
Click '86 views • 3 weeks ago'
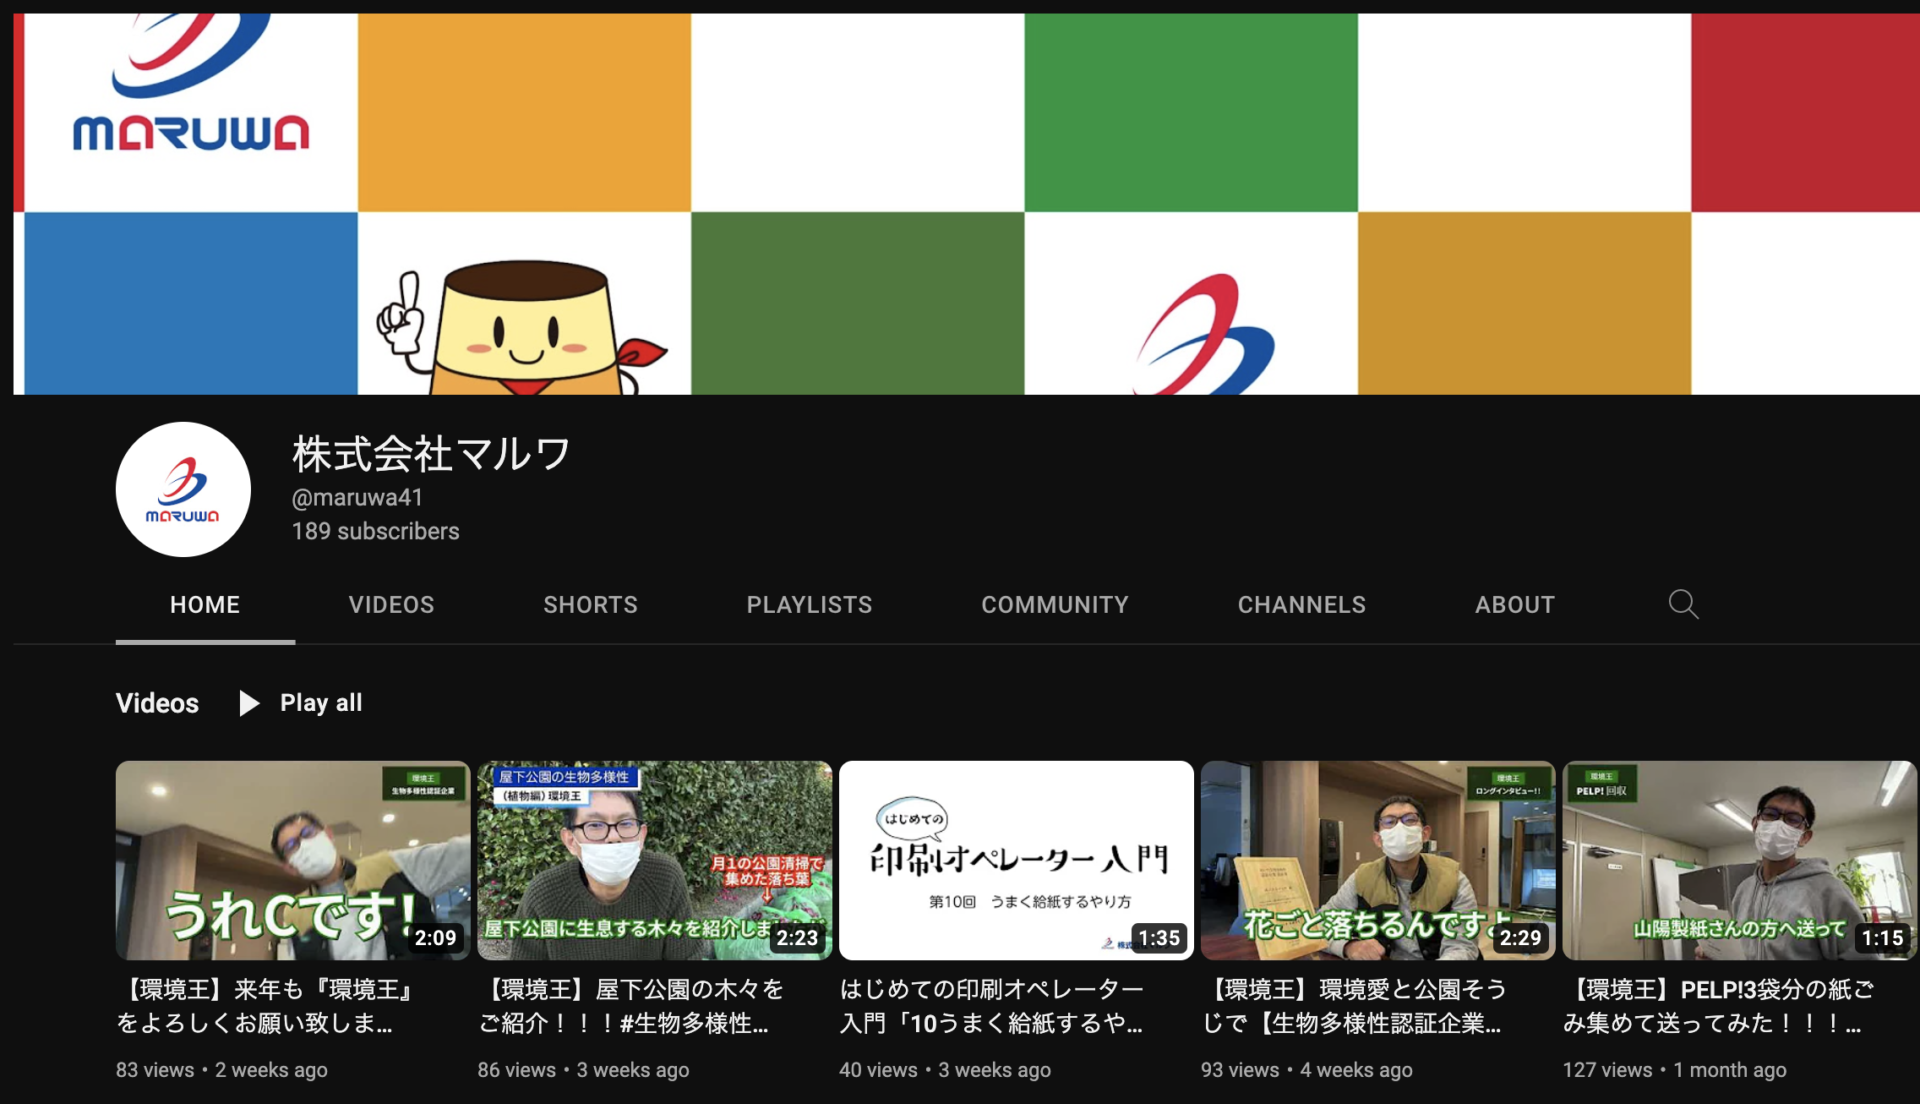point(583,1070)
